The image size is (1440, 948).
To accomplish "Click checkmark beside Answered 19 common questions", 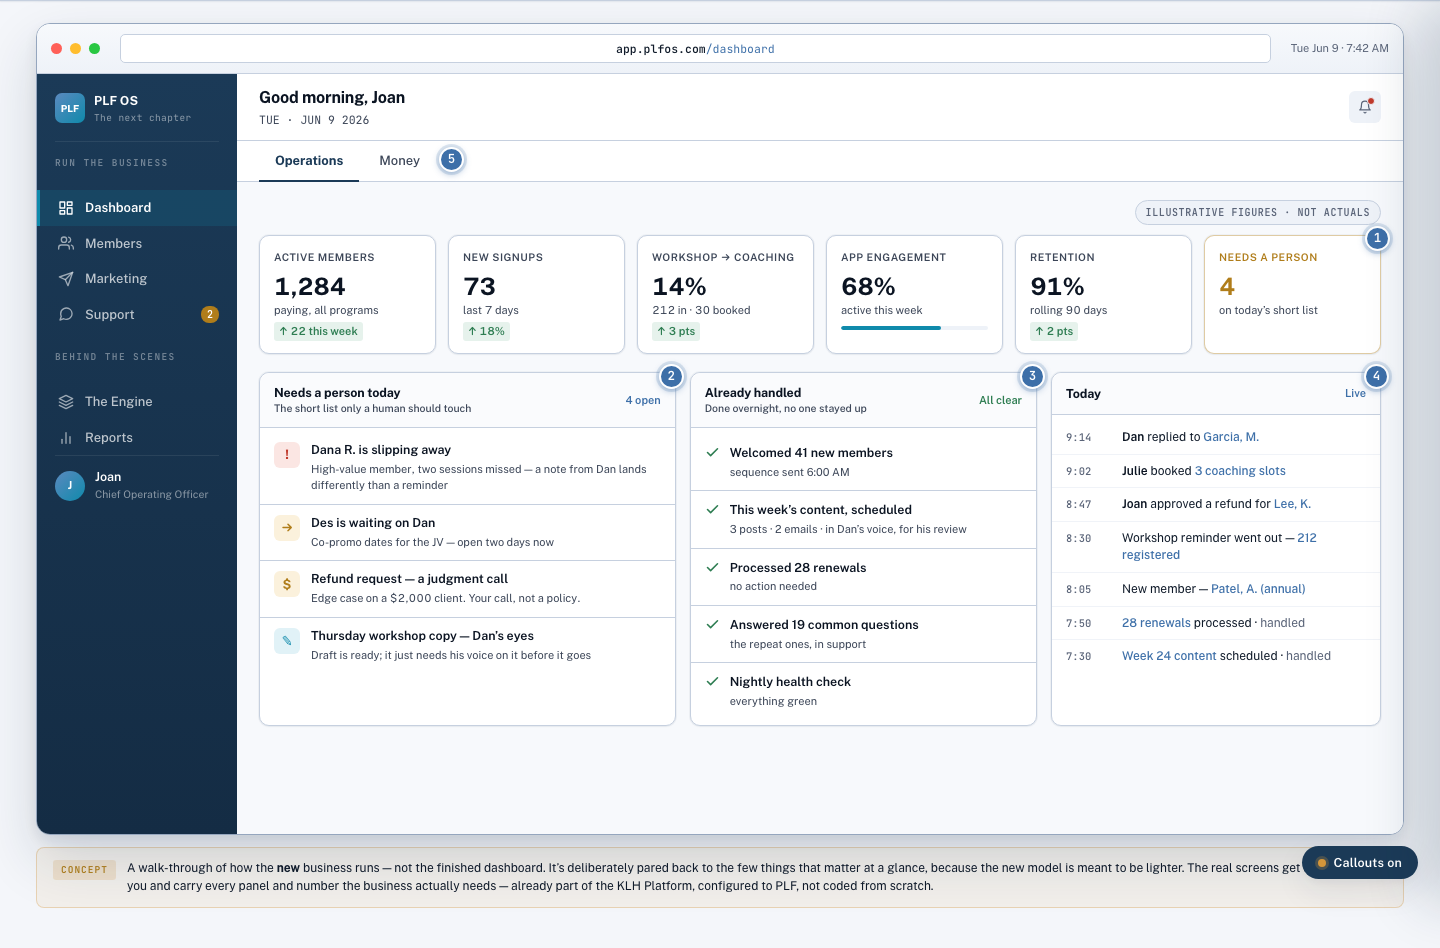I will tap(713, 624).
